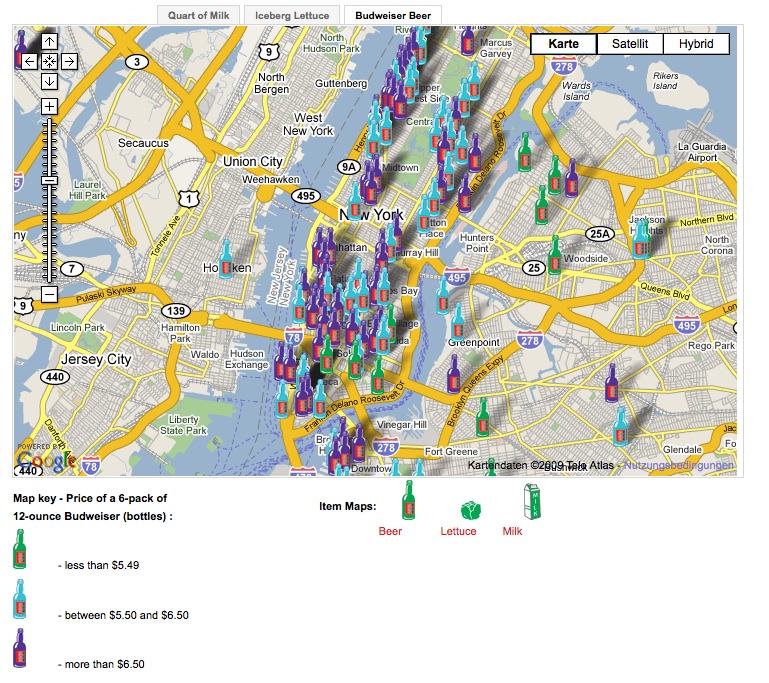Open the Milk carton item map icon

click(x=532, y=501)
